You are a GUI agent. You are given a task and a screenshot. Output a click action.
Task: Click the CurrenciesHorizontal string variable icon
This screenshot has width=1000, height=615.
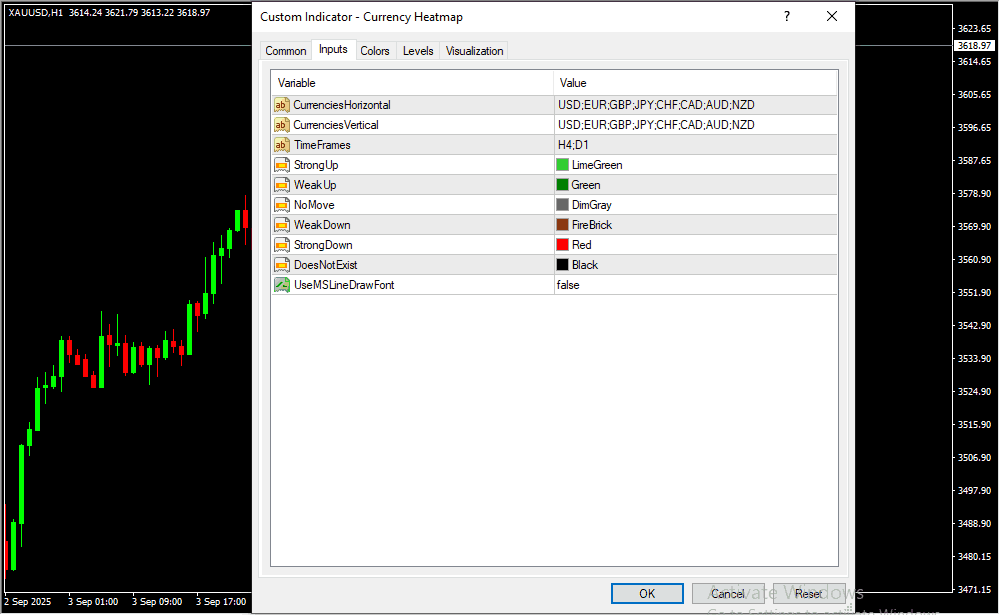point(282,105)
